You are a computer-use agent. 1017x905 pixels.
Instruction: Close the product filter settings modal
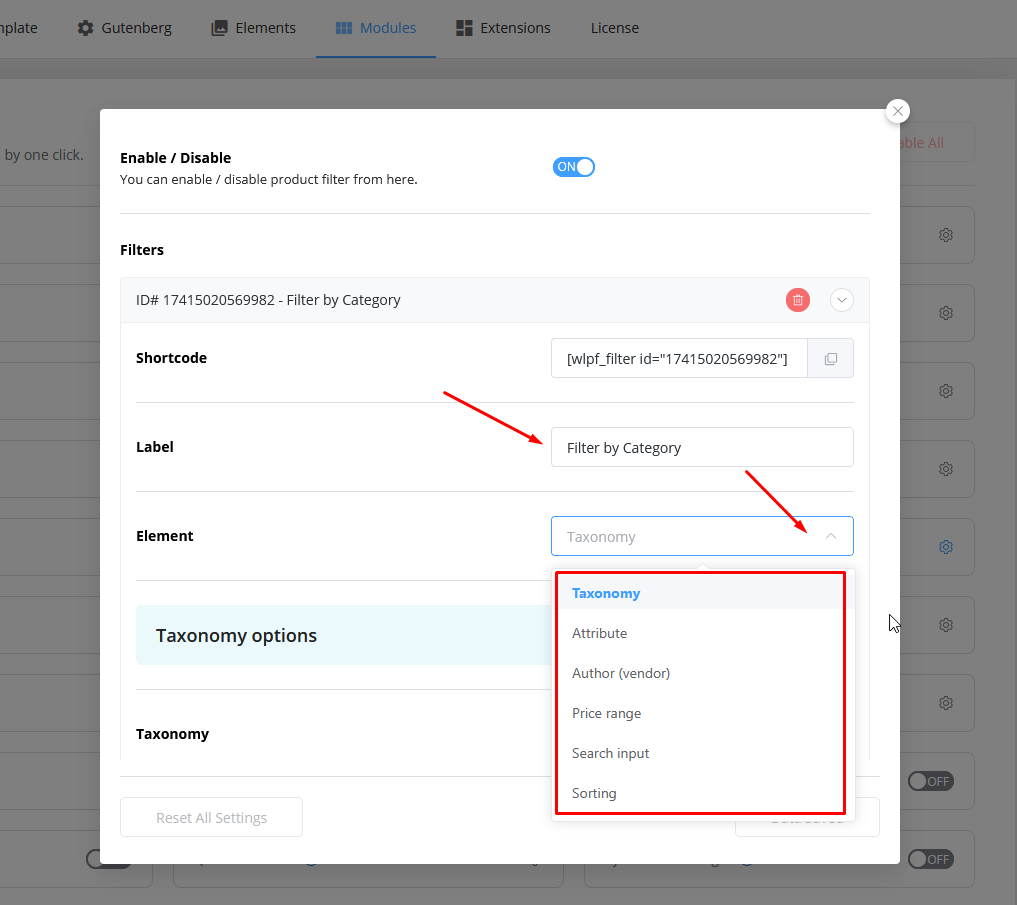[x=897, y=112]
